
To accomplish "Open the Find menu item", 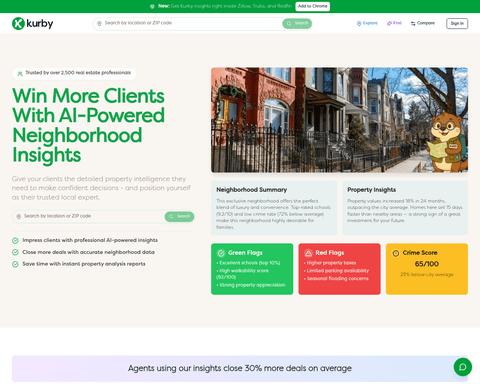I will click(x=394, y=23).
